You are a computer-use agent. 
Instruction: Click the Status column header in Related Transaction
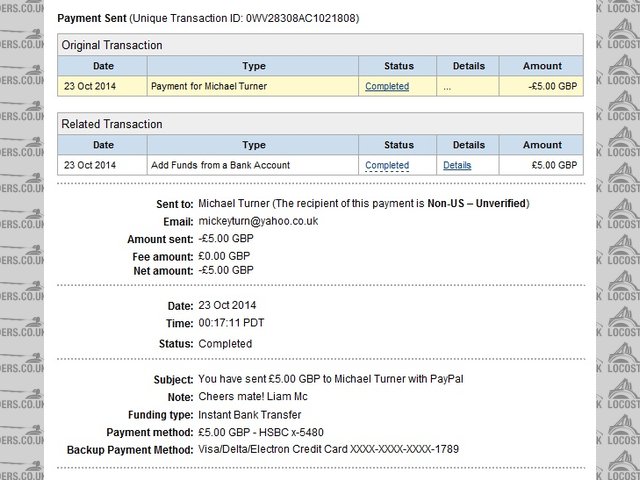[386, 145]
